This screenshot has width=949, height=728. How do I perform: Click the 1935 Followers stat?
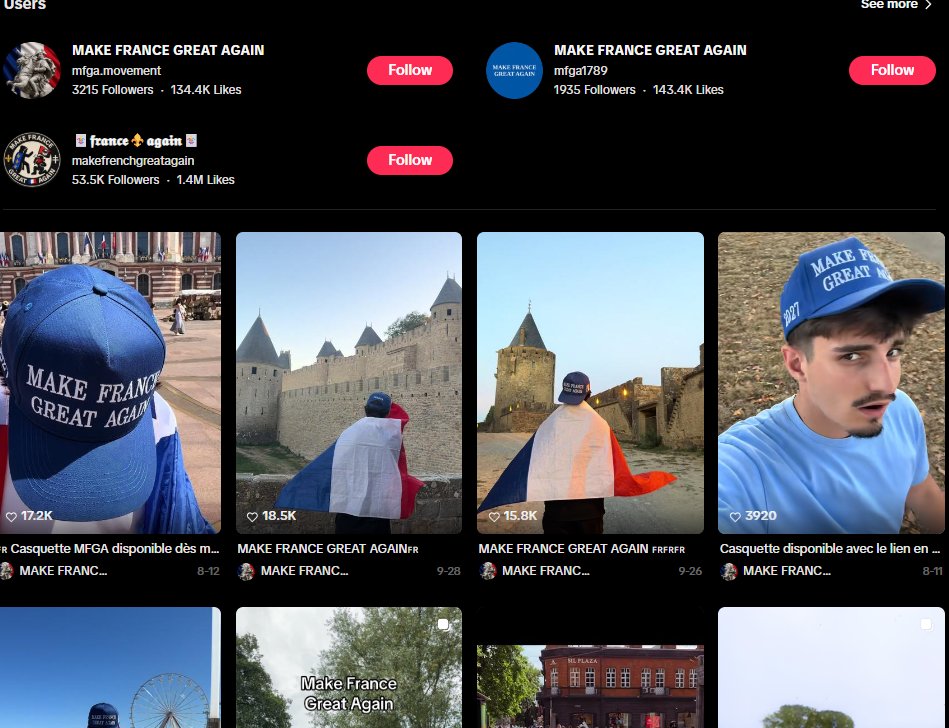pyautogui.click(x=594, y=90)
